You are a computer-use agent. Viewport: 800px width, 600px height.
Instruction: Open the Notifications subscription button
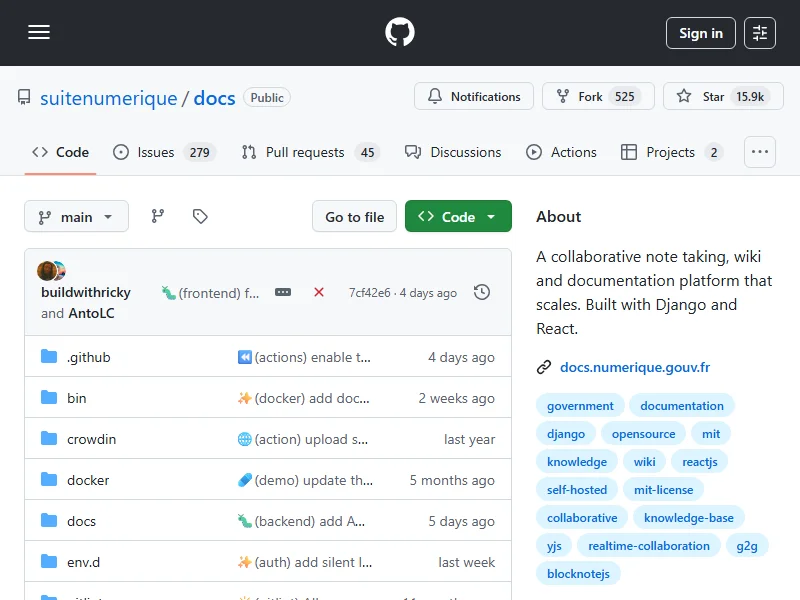point(474,97)
